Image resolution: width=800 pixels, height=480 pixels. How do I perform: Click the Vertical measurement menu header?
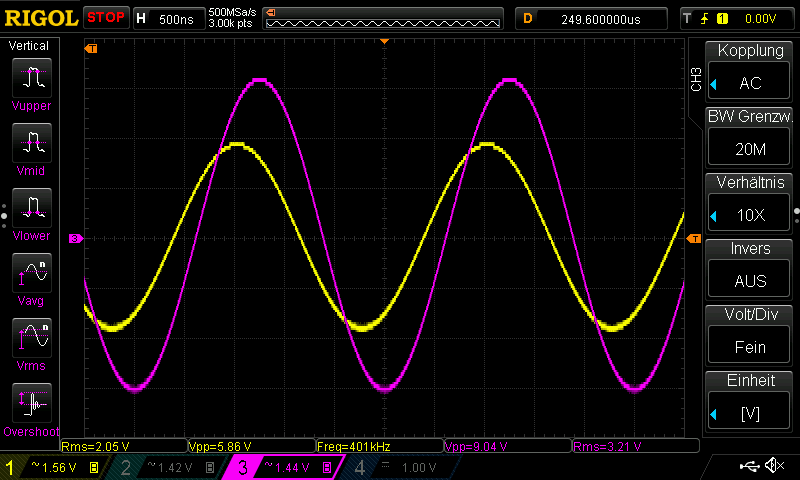pyautogui.click(x=29, y=46)
